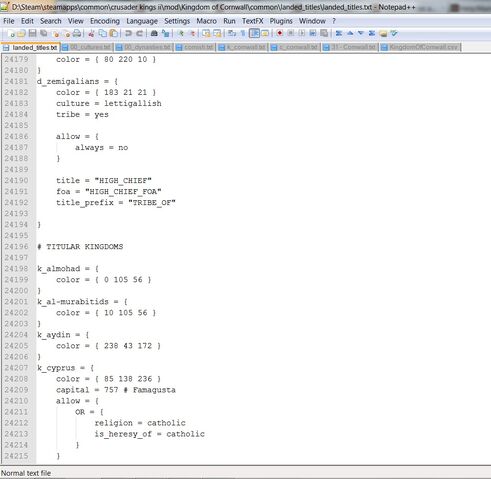Switch to the cornish.txt tab

point(195,47)
